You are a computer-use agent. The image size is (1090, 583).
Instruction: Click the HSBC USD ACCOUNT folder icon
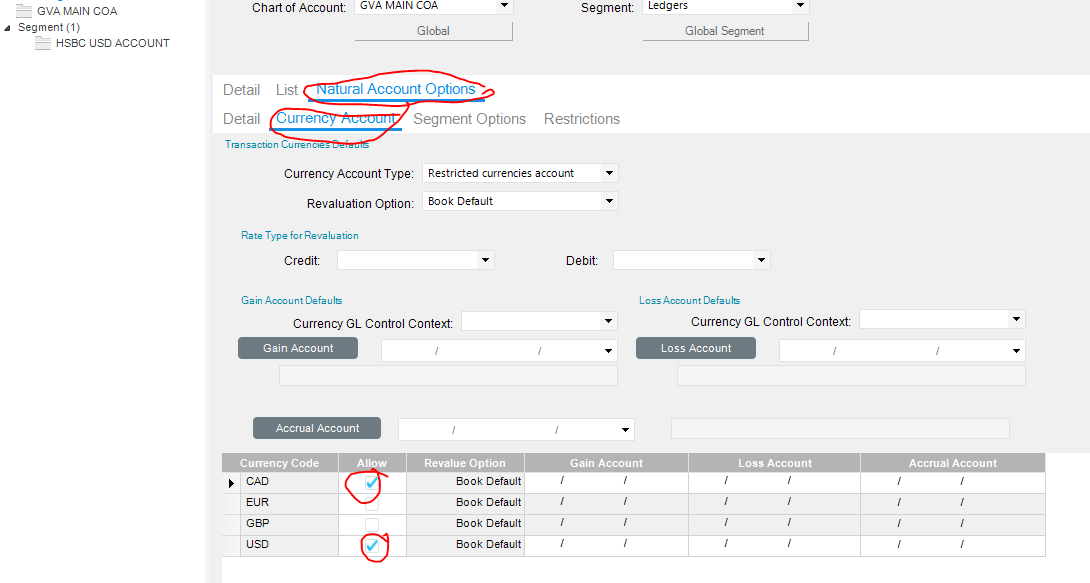pyautogui.click(x=43, y=43)
